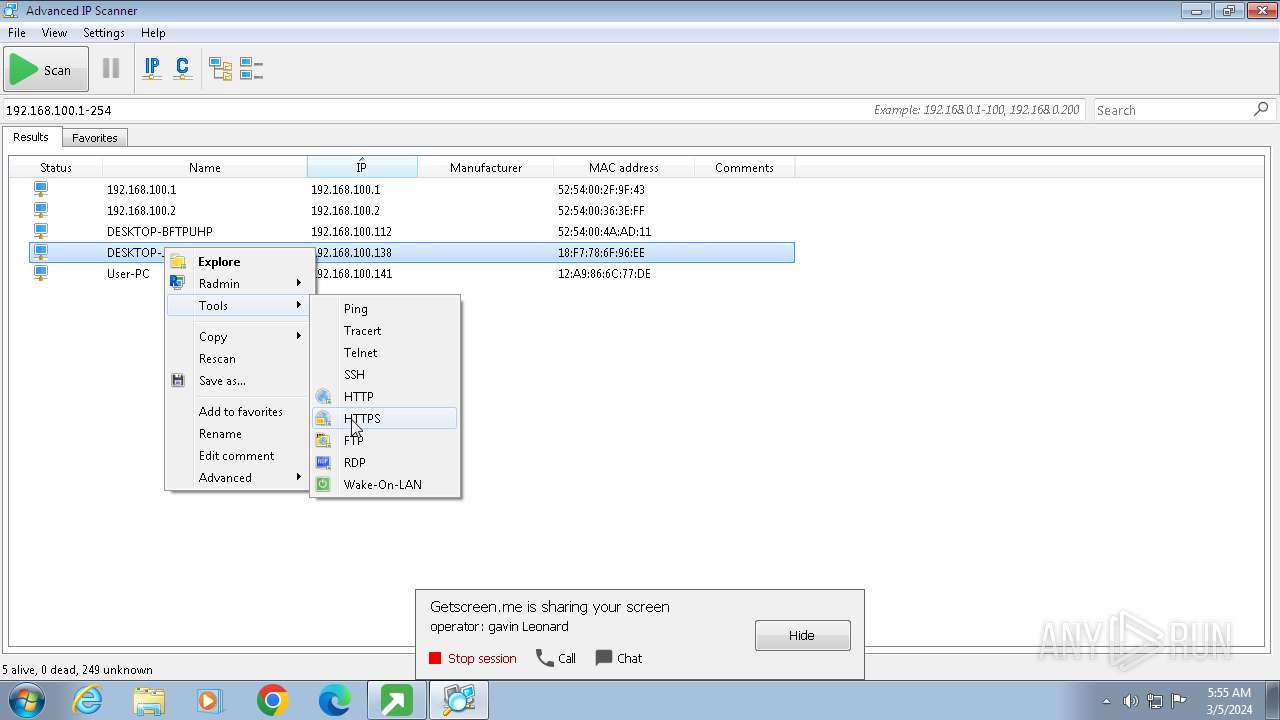Expand the Copy submenu

(238, 337)
